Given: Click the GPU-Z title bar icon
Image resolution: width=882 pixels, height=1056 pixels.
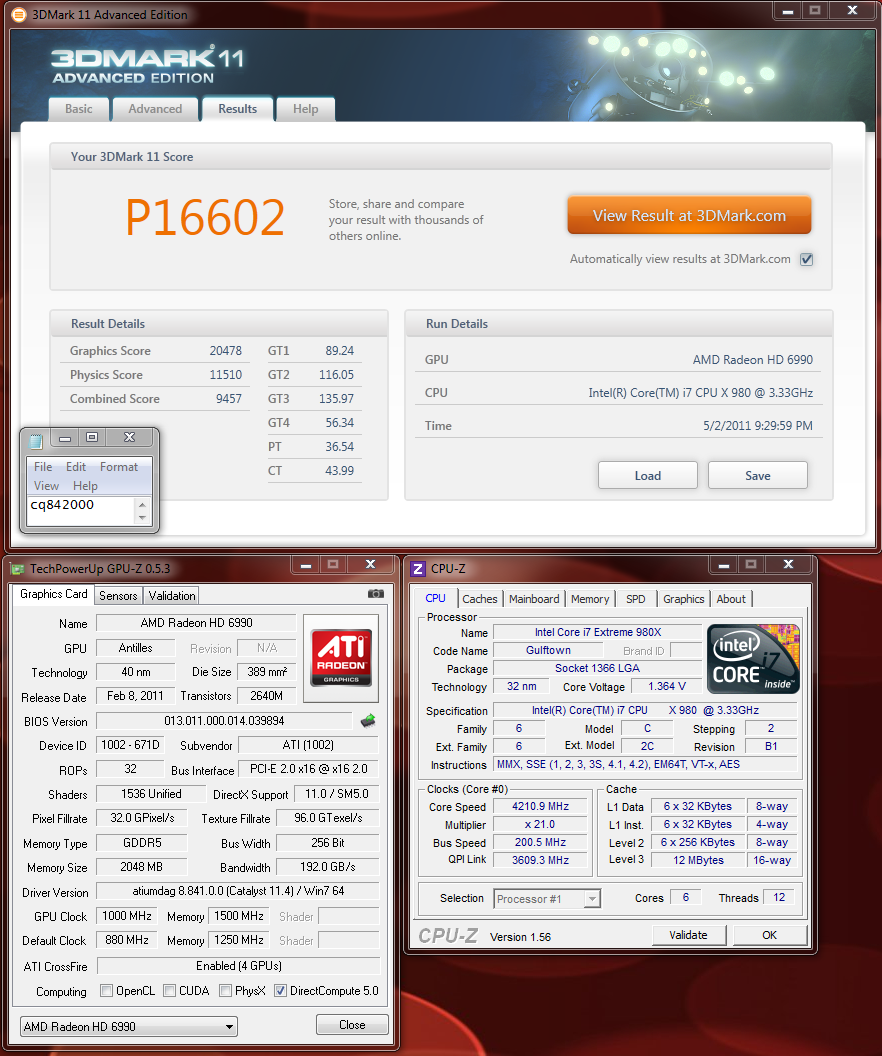Looking at the screenshot, I should tap(17, 568).
